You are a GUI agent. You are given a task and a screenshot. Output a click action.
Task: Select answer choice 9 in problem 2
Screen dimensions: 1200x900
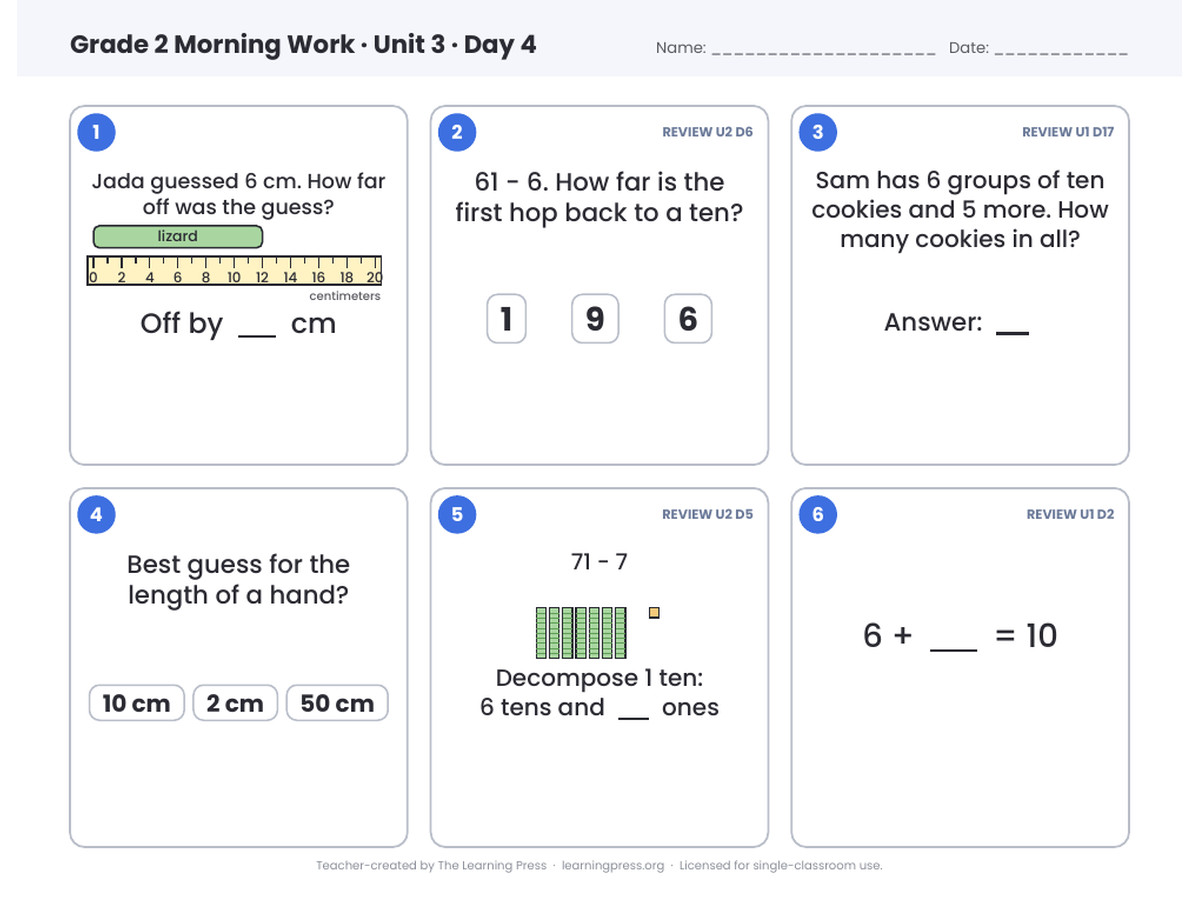pos(595,318)
